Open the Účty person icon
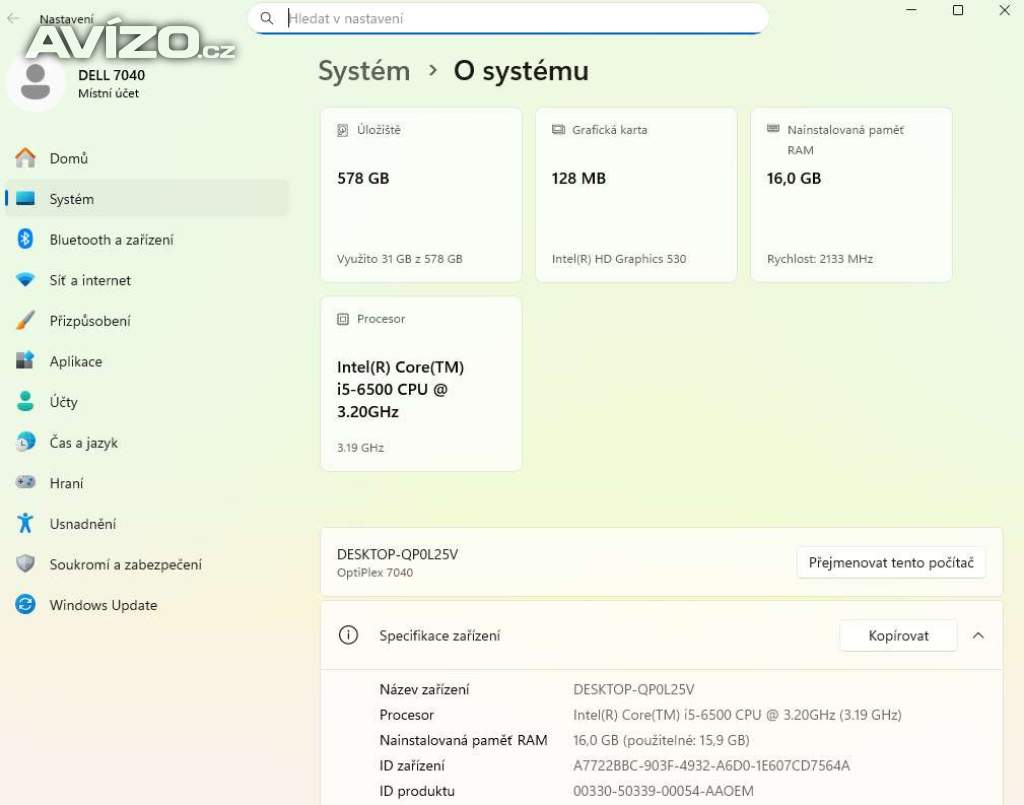The height and width of the screenshot is (805, 1024). tap(26, 402)
